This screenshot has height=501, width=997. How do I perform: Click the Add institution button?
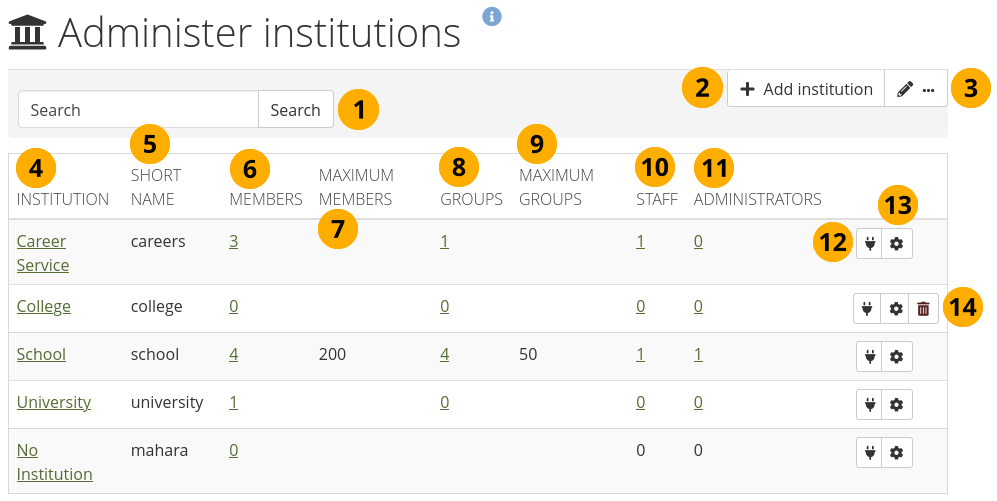point(806,89)
